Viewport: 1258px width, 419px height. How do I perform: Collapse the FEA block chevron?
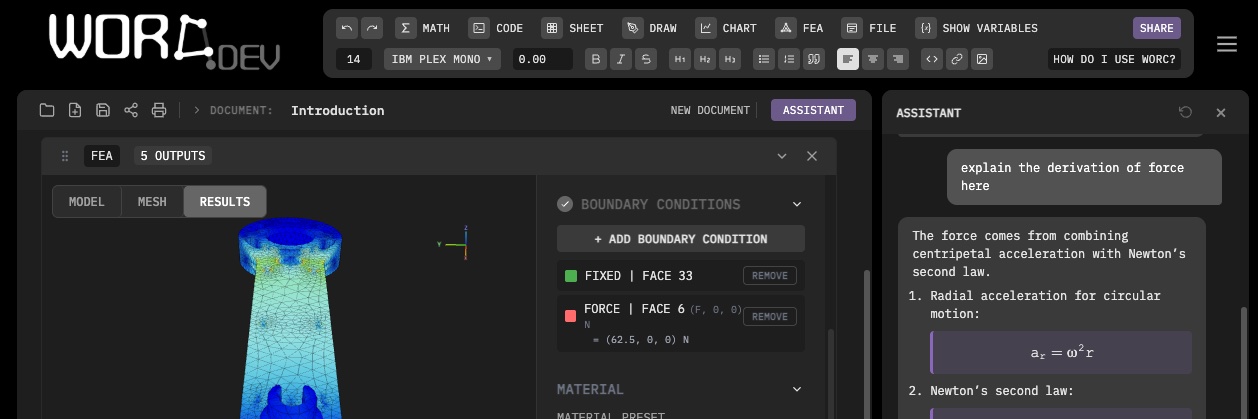(782, 156)
